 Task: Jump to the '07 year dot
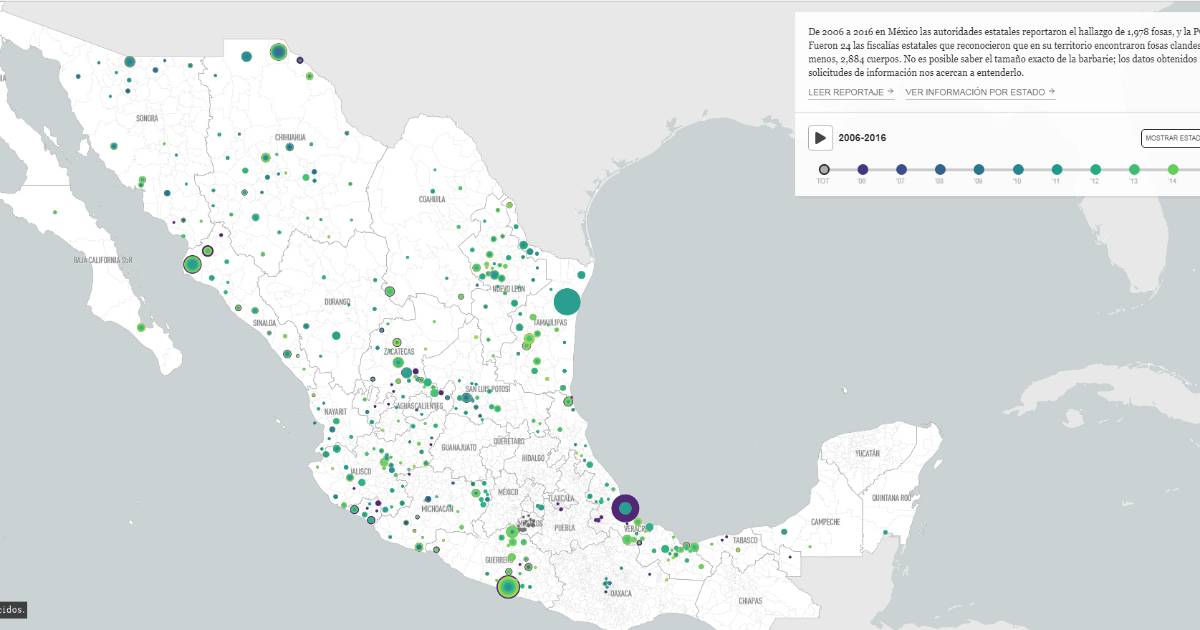click(902, 170)
